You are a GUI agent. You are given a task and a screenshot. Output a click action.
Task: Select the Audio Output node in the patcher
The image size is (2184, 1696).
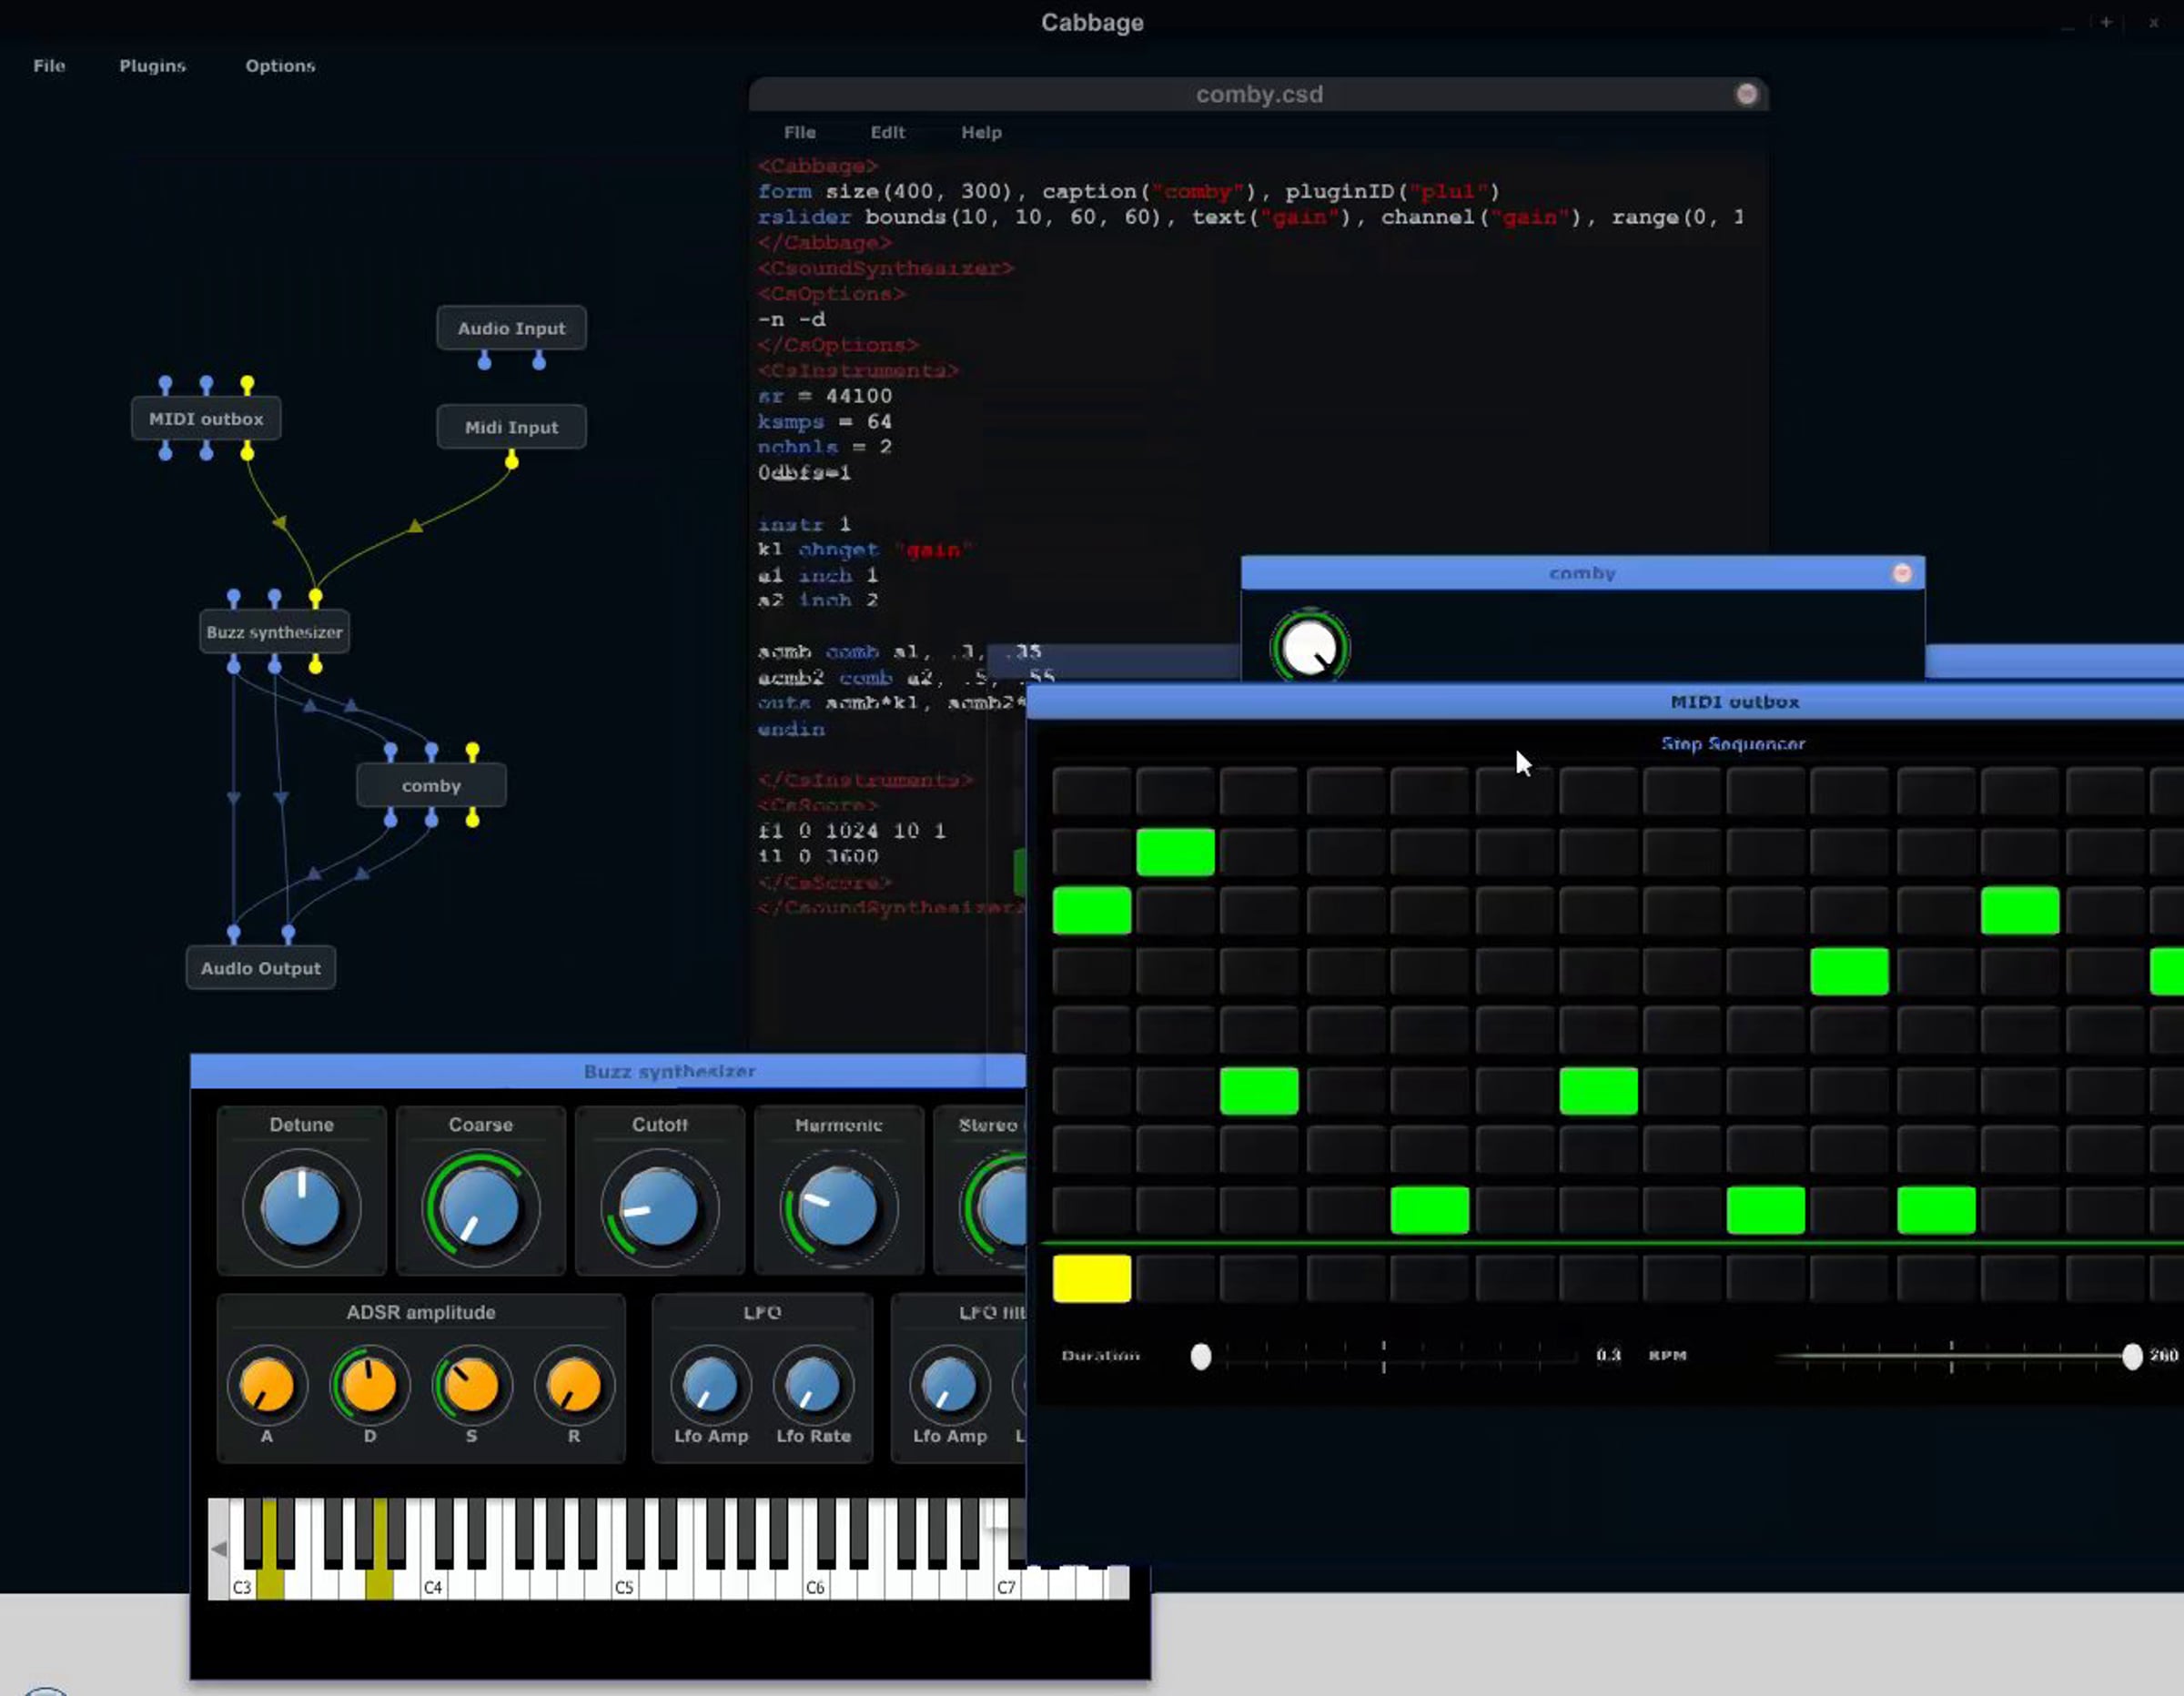tap(260, 968)
